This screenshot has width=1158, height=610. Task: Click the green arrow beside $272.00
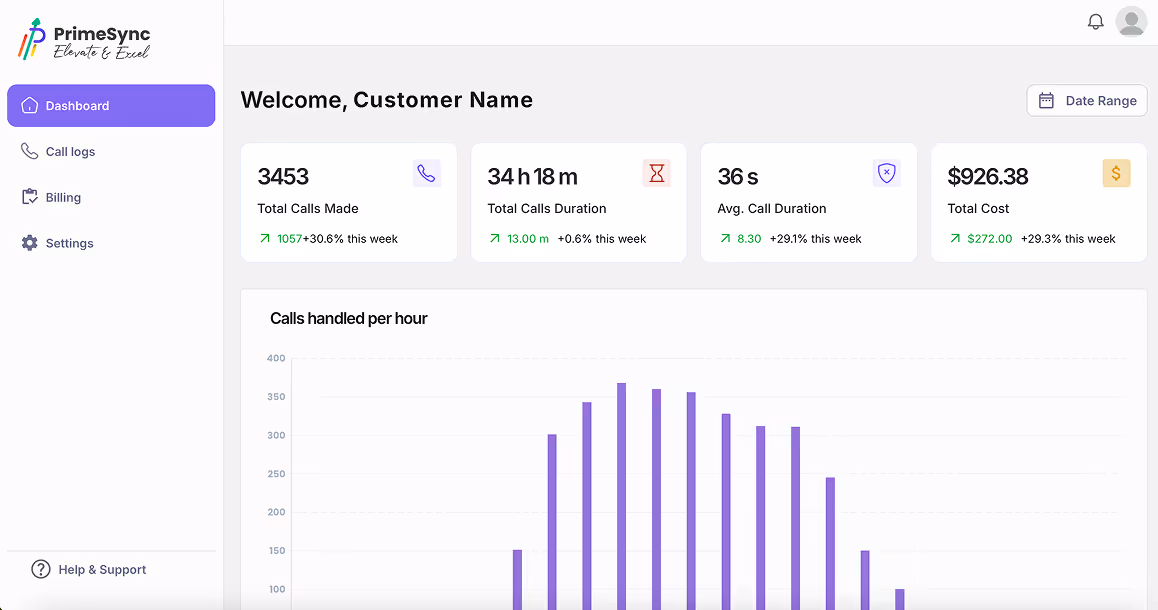[x=955, y=239]
